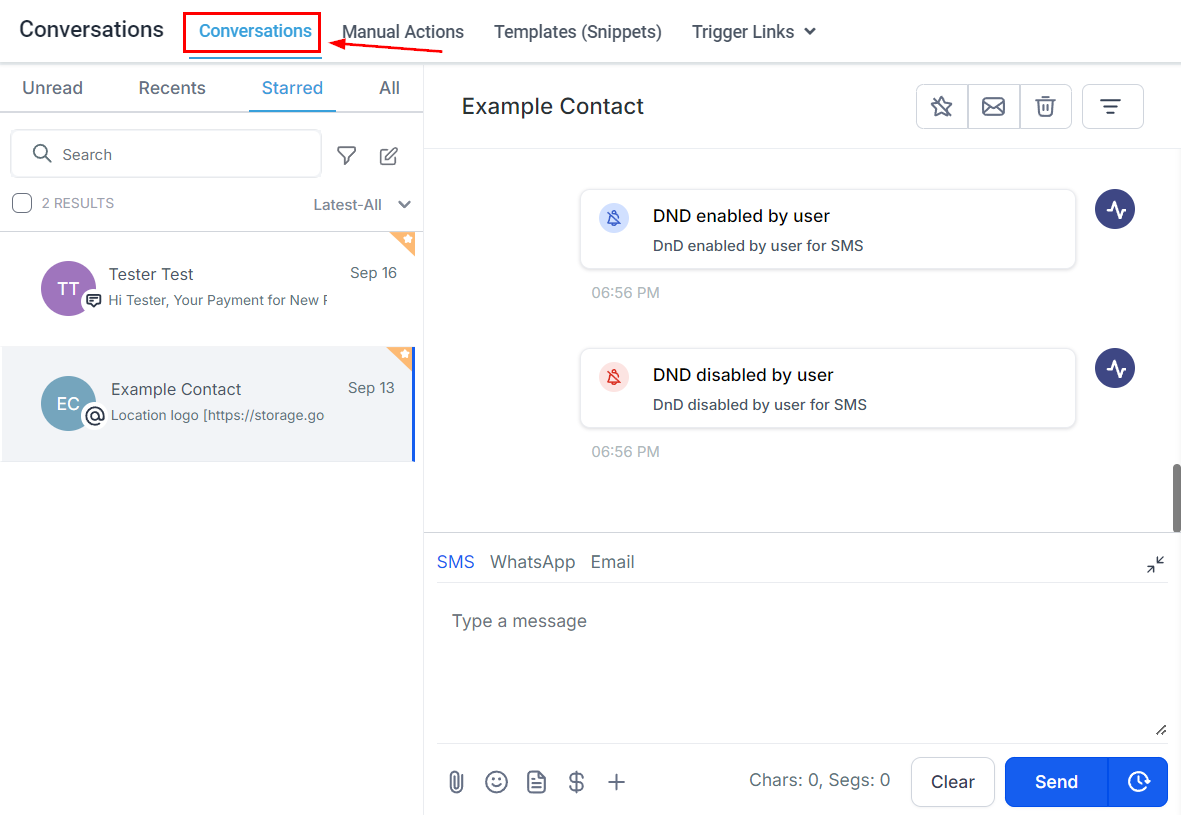Image resolution: width=1181 pixels, height=815 pixels.
Task: Click the 2 RESULTS label
Action: [x=78, y=203]
